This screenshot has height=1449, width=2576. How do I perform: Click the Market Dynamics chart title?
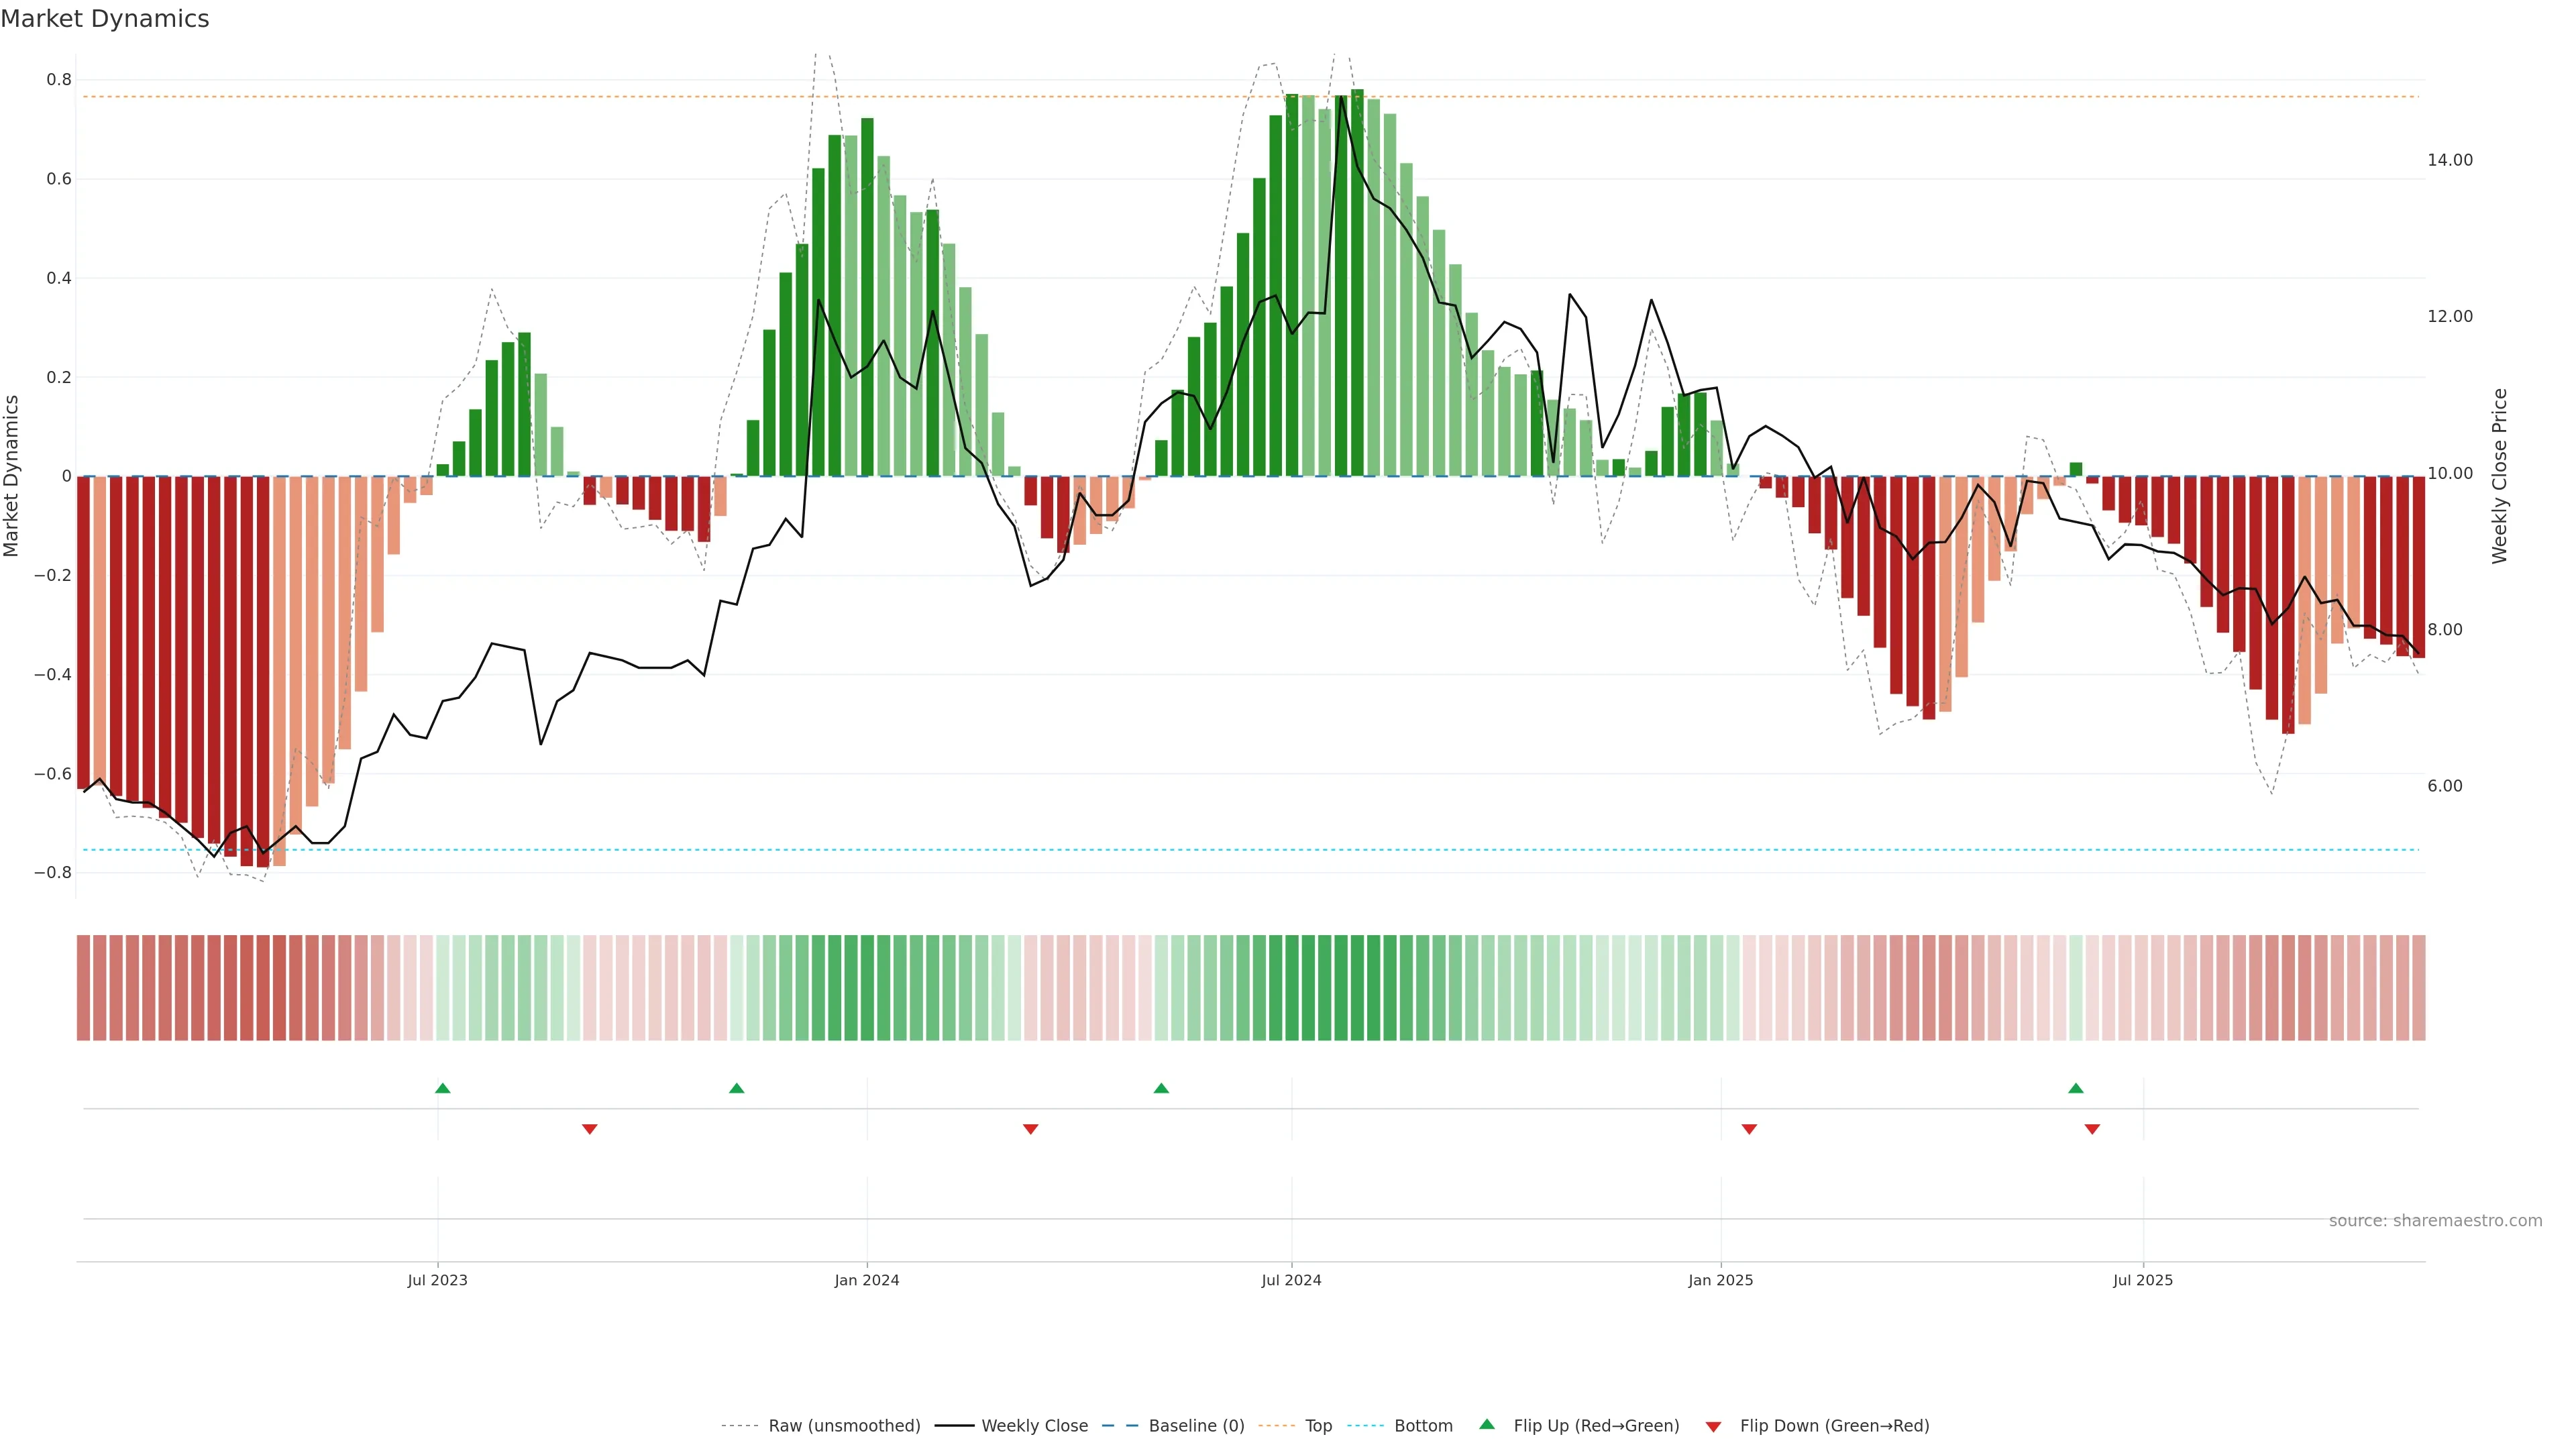[105, 19]
